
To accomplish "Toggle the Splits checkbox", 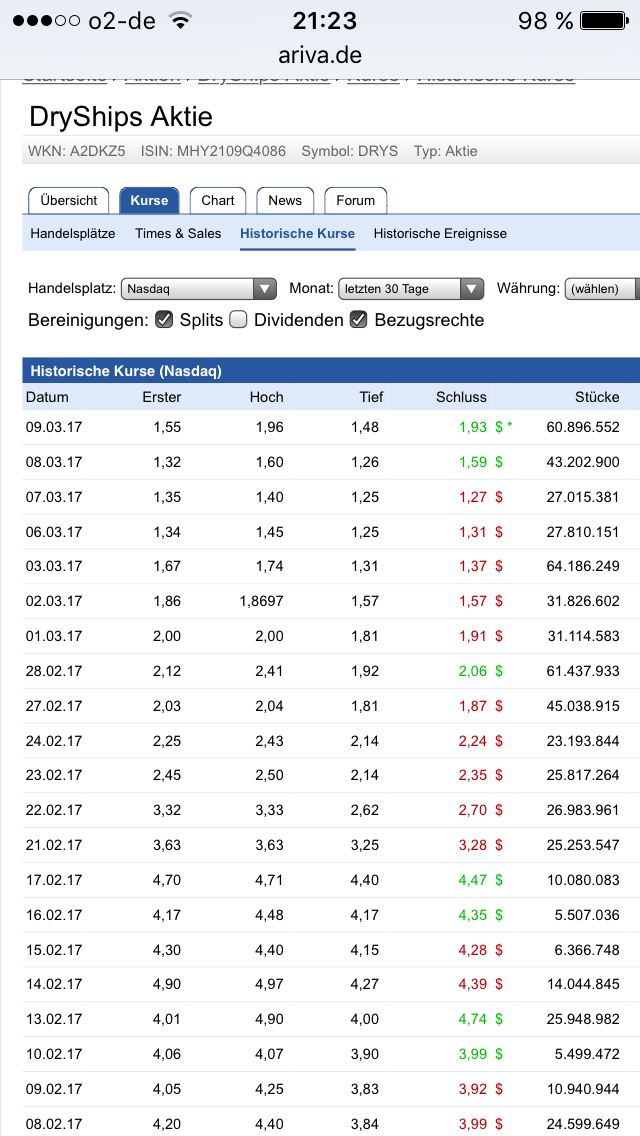I will pos(165,320).
